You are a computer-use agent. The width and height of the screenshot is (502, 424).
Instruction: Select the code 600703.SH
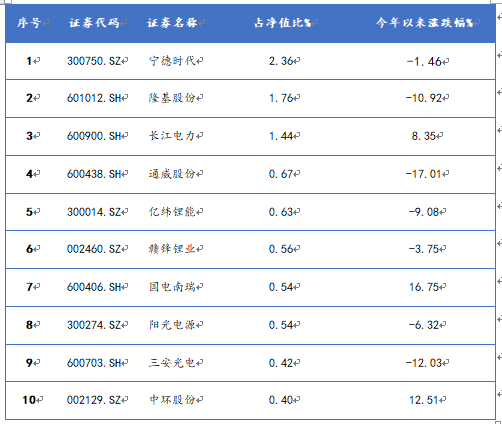point(94,363)
